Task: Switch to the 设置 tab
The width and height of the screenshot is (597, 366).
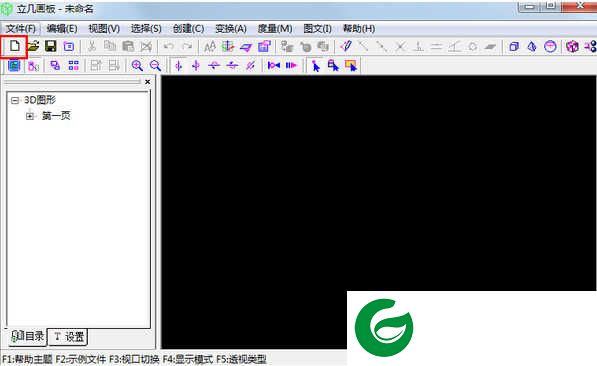Action: click(68, 337)
